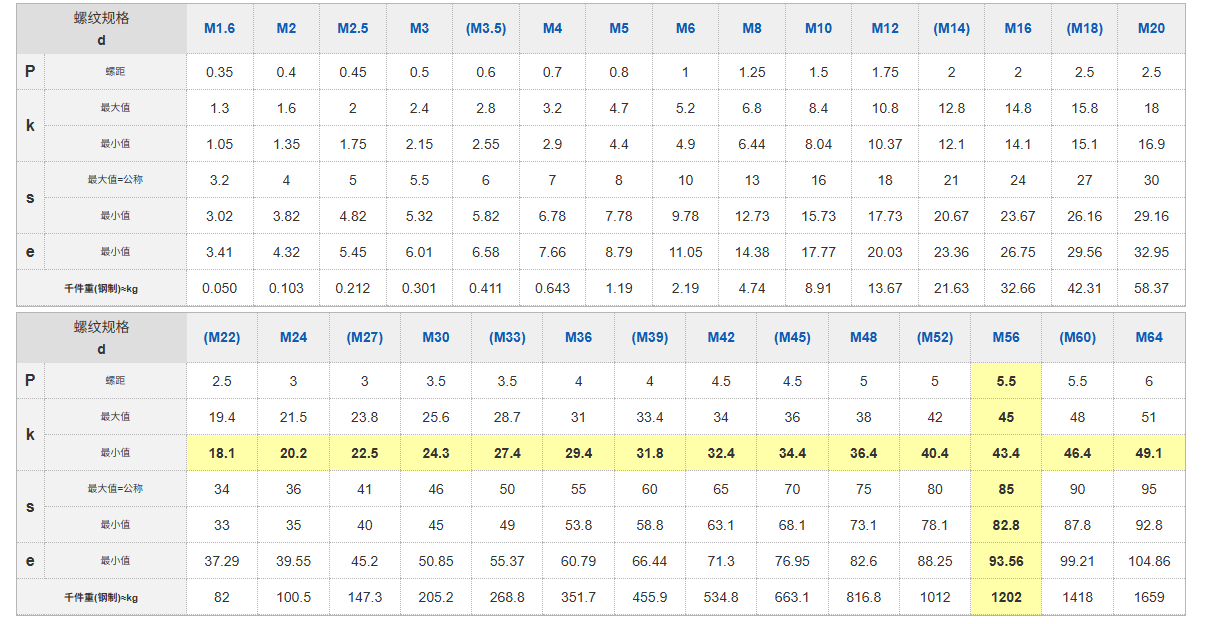Click the highlighted value 93.56 in row e
This screenshot has width=1209, height=624.
[1006, 561]
